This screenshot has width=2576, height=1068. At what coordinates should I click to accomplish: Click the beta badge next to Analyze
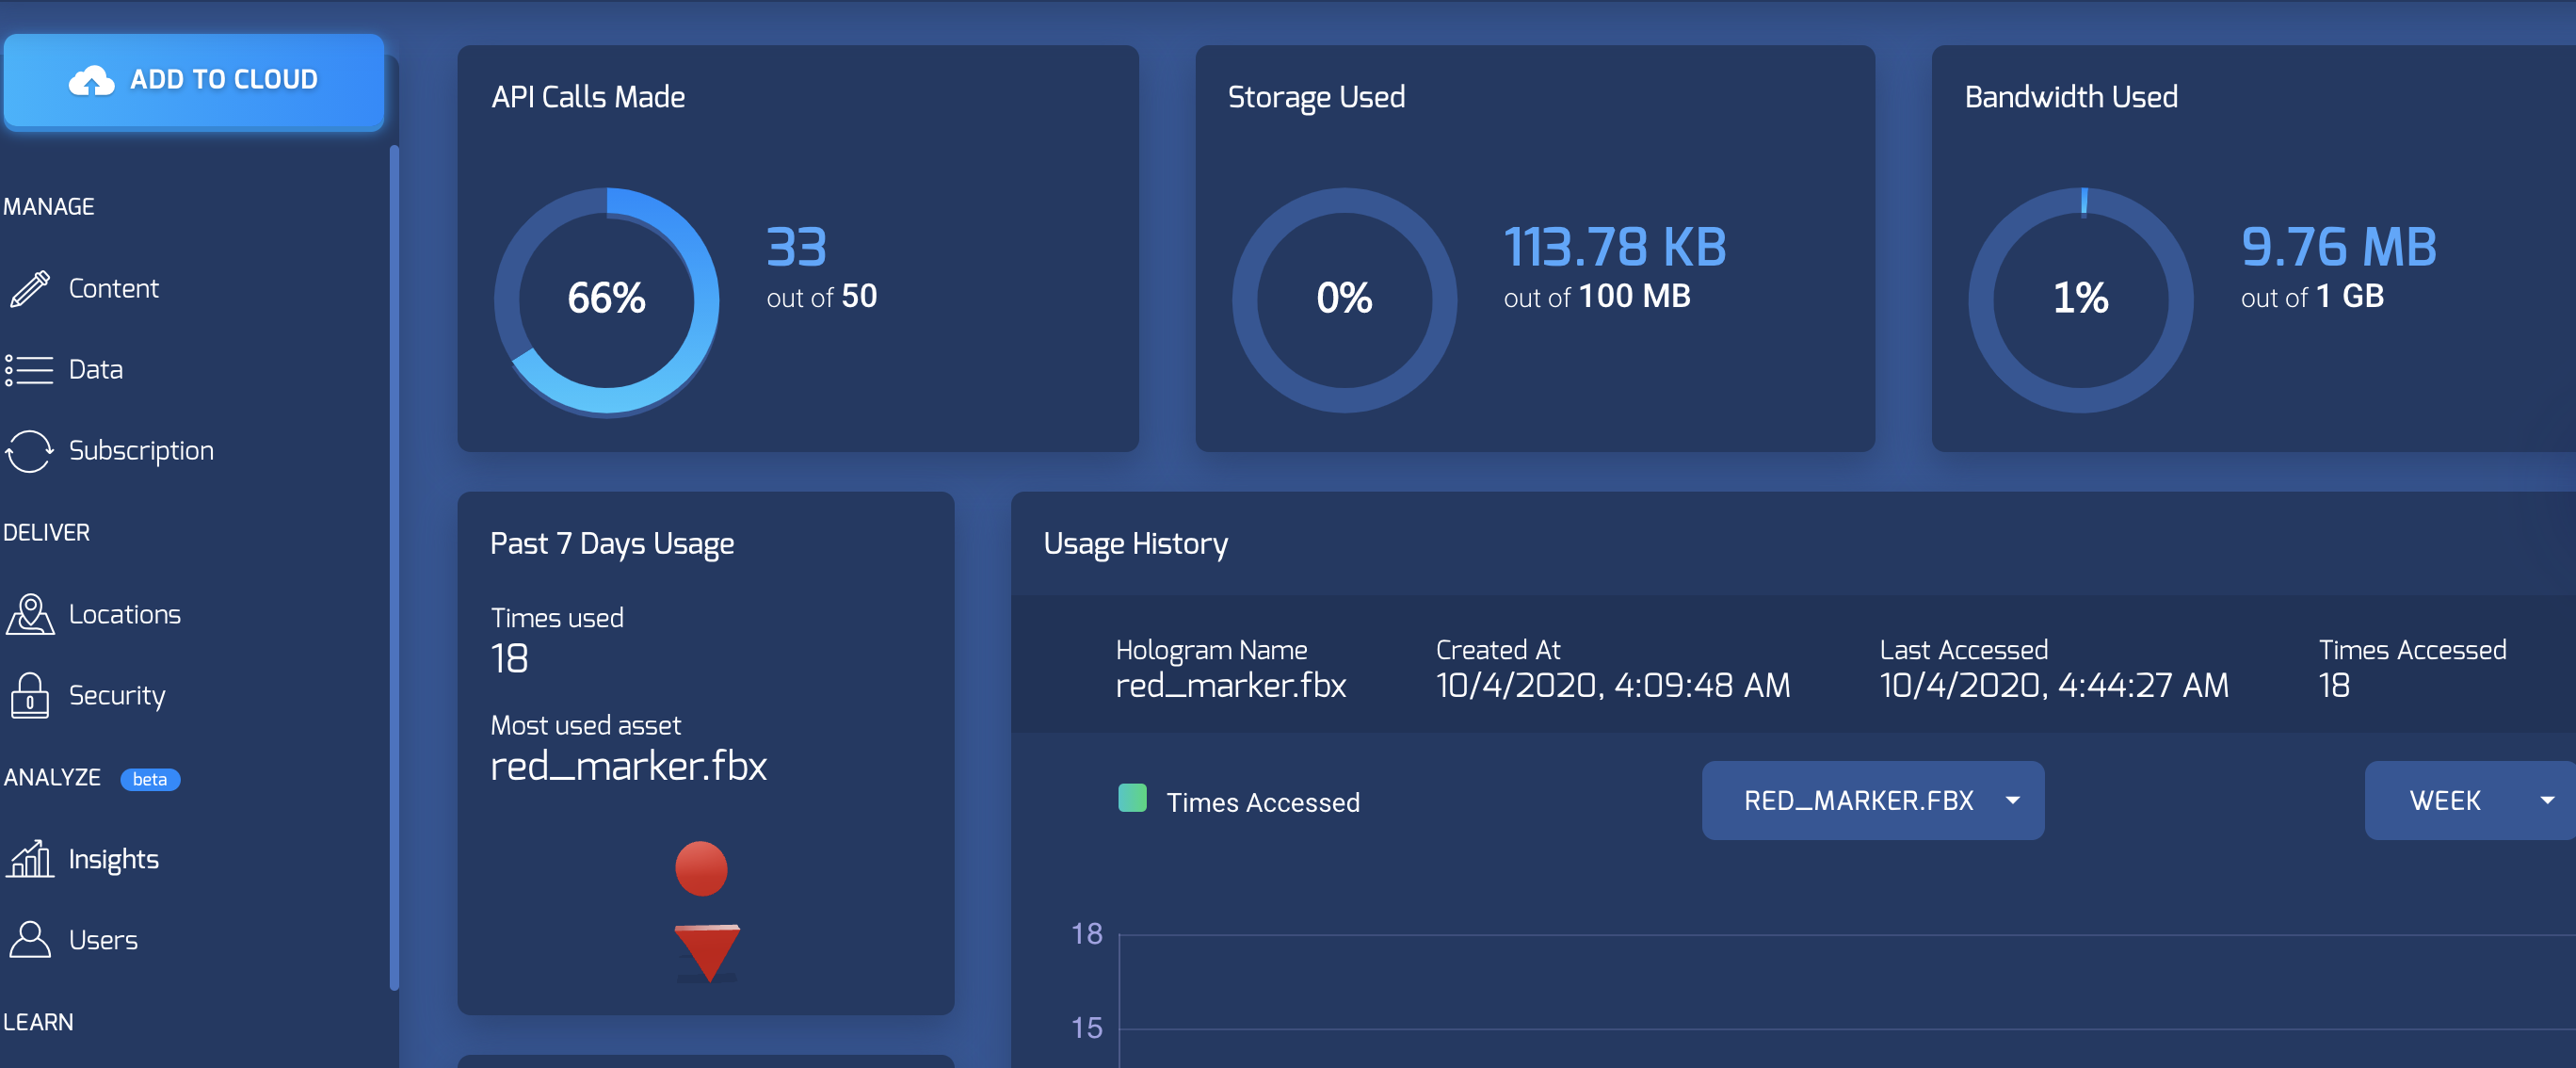[x=150, y=779]
